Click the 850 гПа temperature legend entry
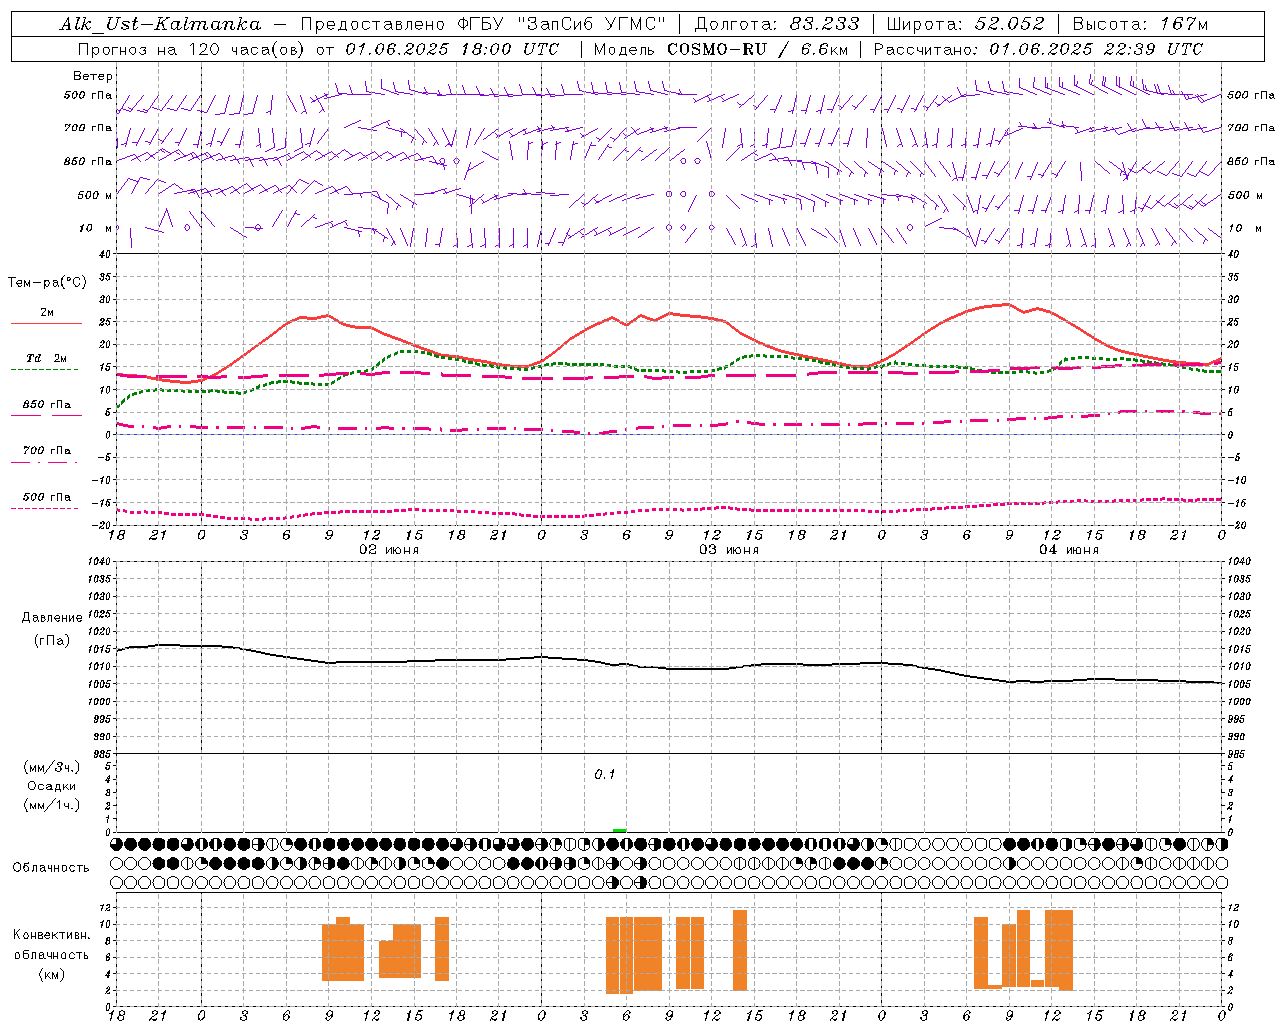Image resolution: width=1280 pixels, height=1024 pixels. click(x=46, y=405)
